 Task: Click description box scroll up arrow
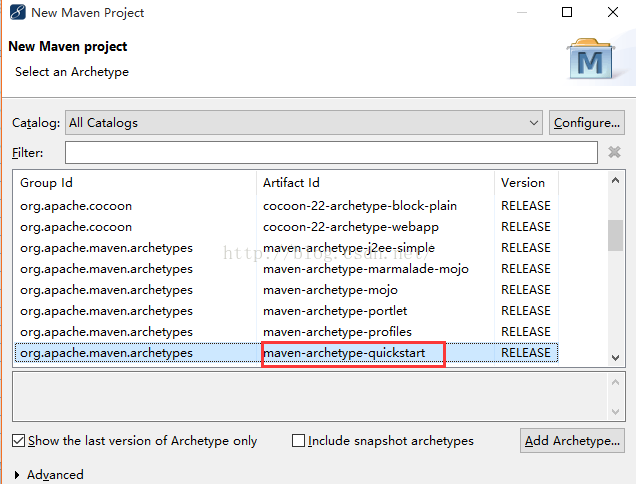pyautogui.click(x=615, y=382)
